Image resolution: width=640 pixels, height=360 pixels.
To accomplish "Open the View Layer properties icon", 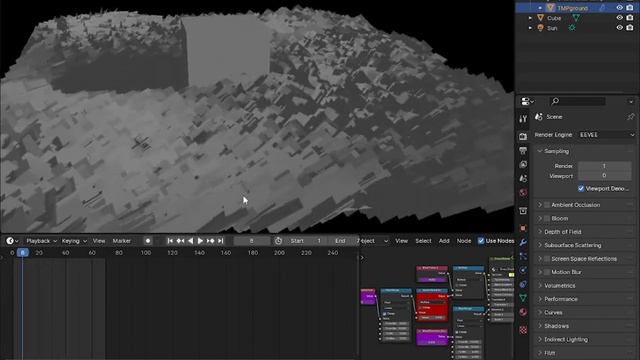I will point(523,164).
